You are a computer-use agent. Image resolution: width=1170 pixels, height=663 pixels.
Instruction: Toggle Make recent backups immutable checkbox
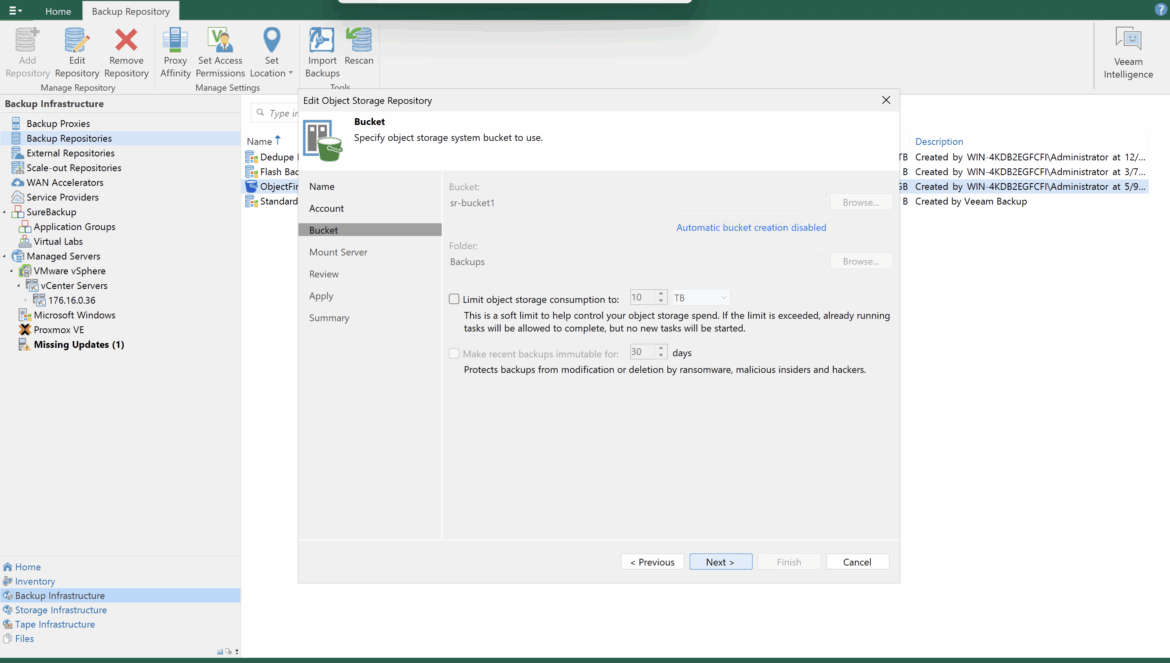(x=454, y=354)
